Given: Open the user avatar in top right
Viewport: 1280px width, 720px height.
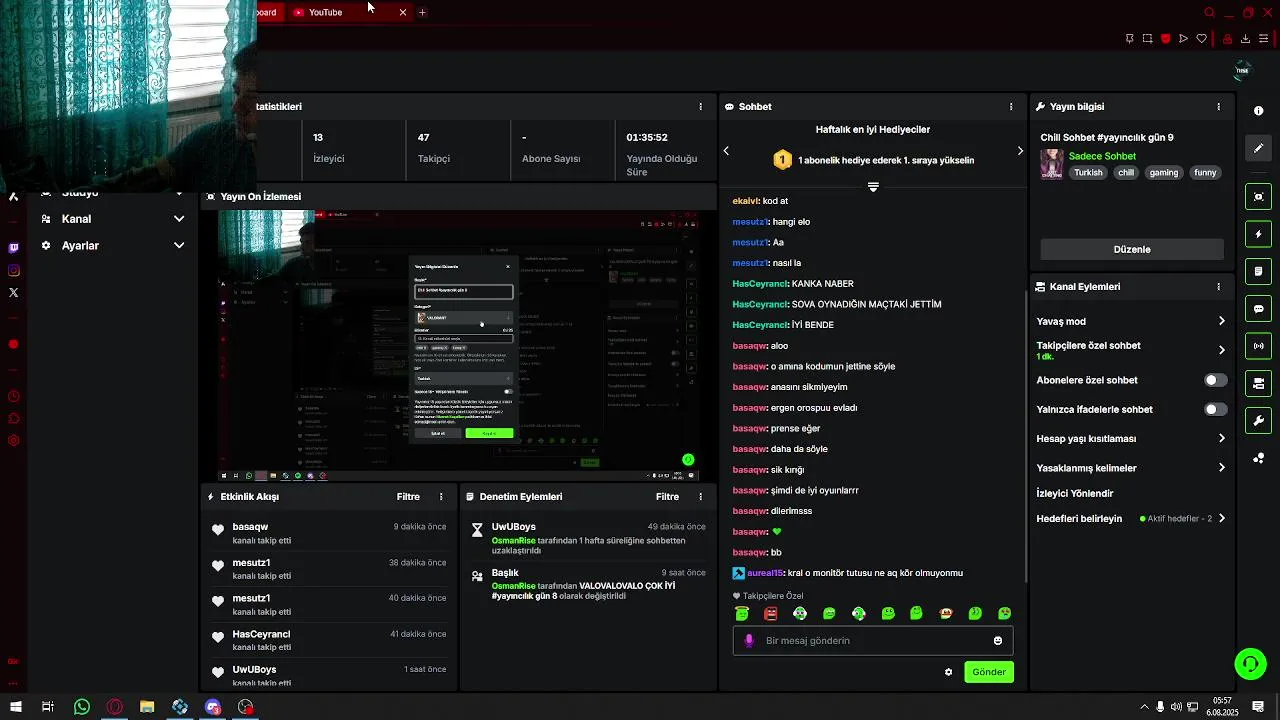Looking at the screenshot, I should click(x=1242, y=70).
